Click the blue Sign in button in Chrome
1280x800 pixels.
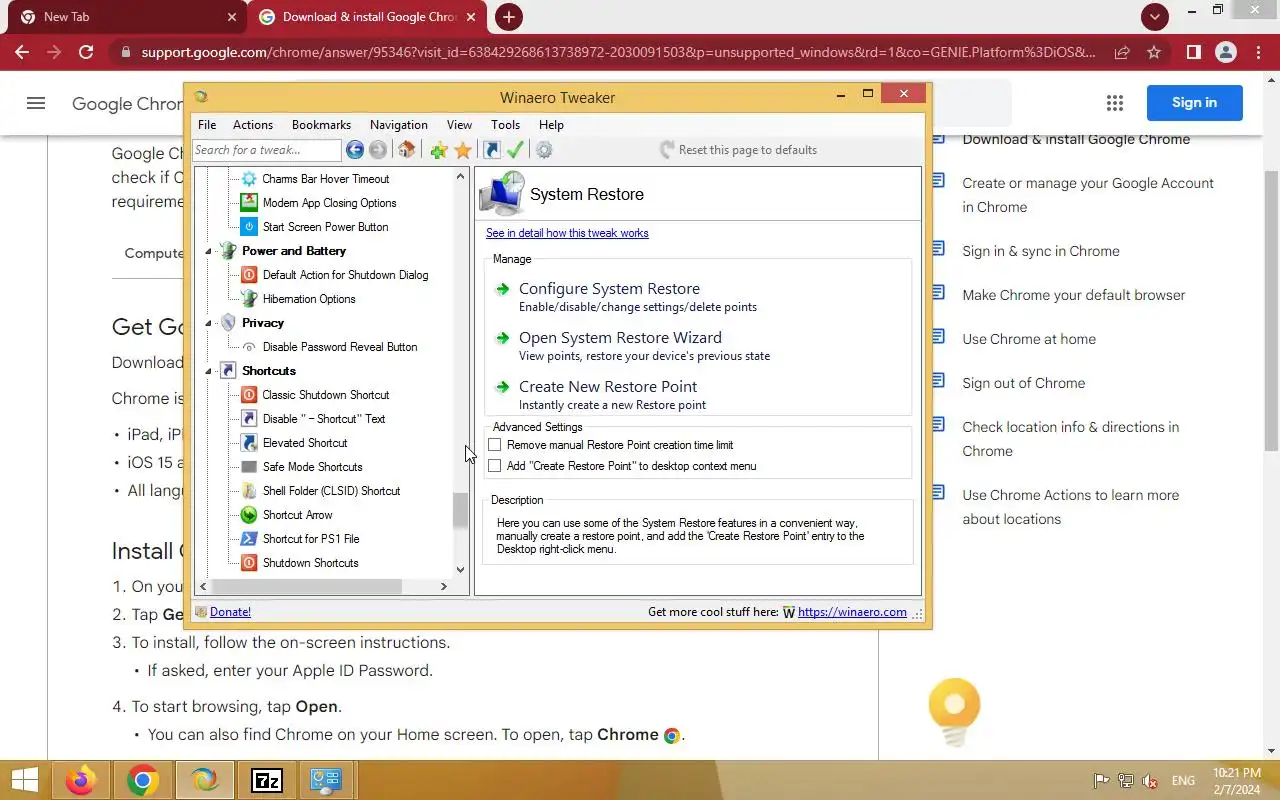click(x=1194, y=103)
